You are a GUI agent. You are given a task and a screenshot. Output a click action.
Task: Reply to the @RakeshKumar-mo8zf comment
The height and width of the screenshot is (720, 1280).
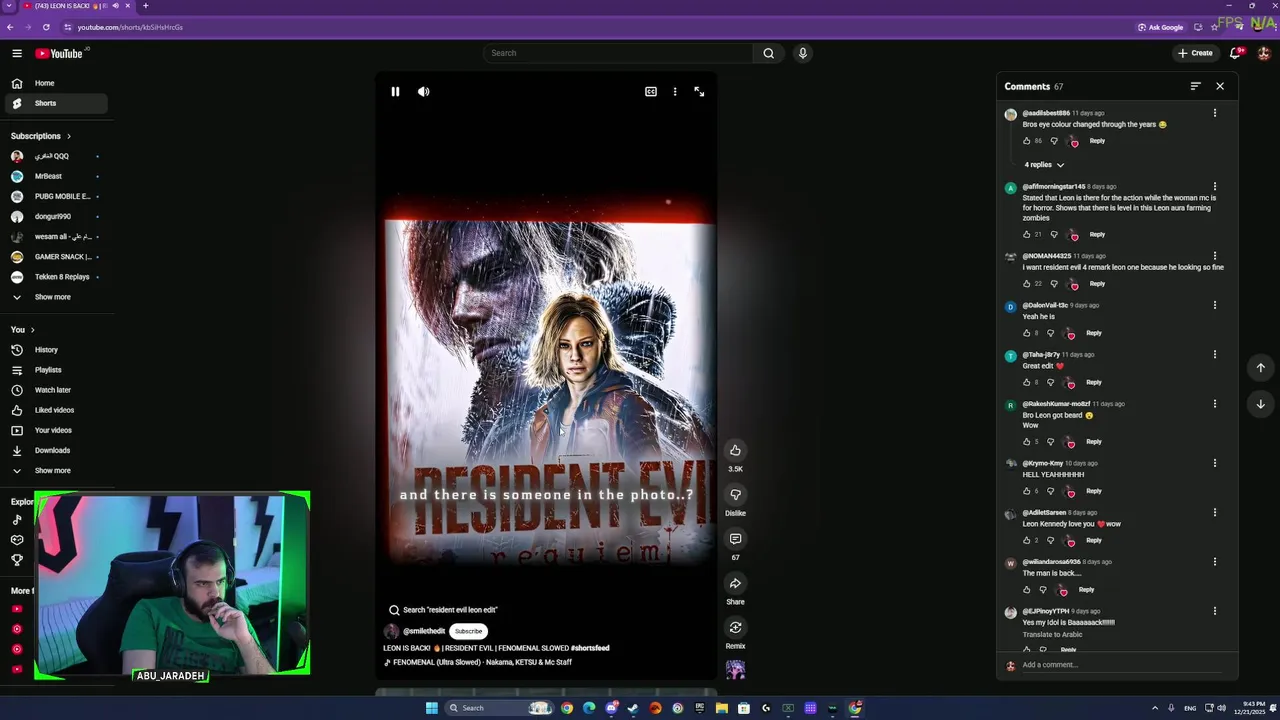pos(1094,442)
